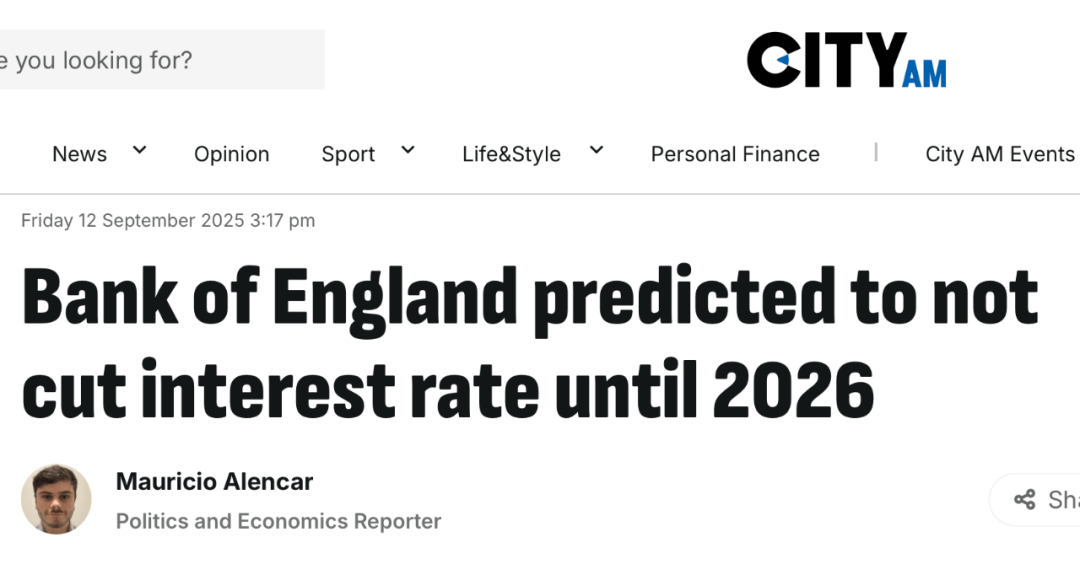Click the divider before City AM Events
Viewport: 1080px width, 564px height.
(876, 152)
